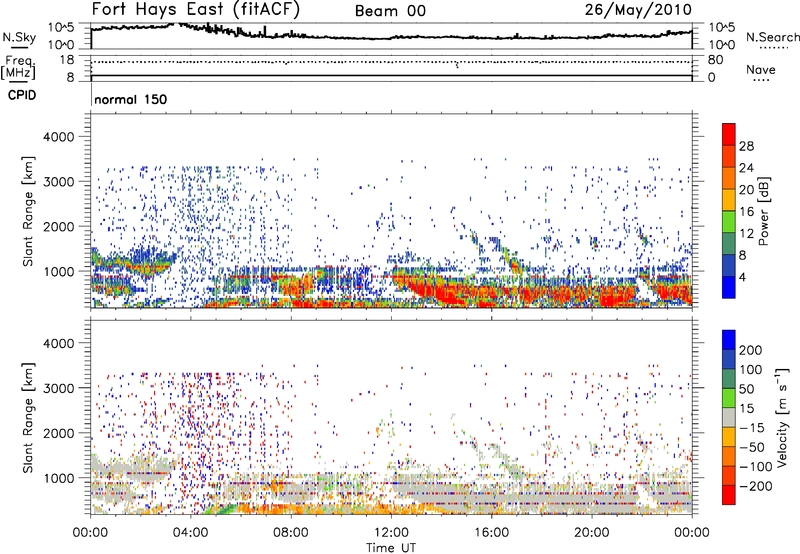This screenshot has height=554, width=800.
Task: Select the "Time UT" axis title
Action: [x=391, y=548]
